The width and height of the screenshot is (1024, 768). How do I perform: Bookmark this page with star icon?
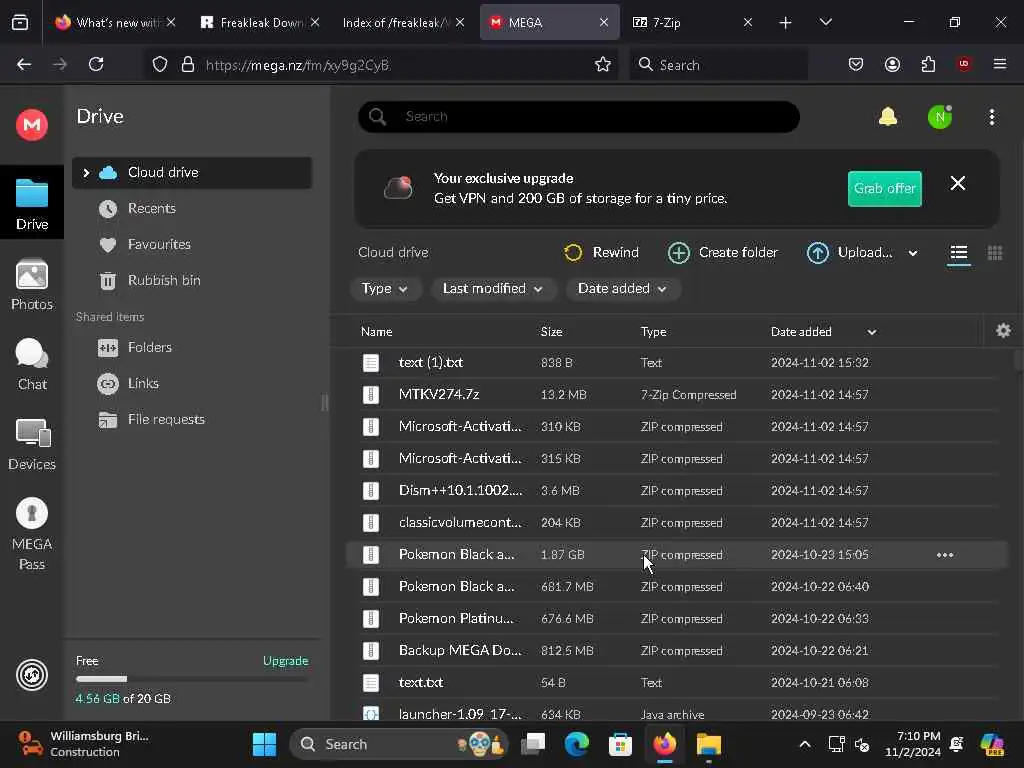(x=602, y=64)
